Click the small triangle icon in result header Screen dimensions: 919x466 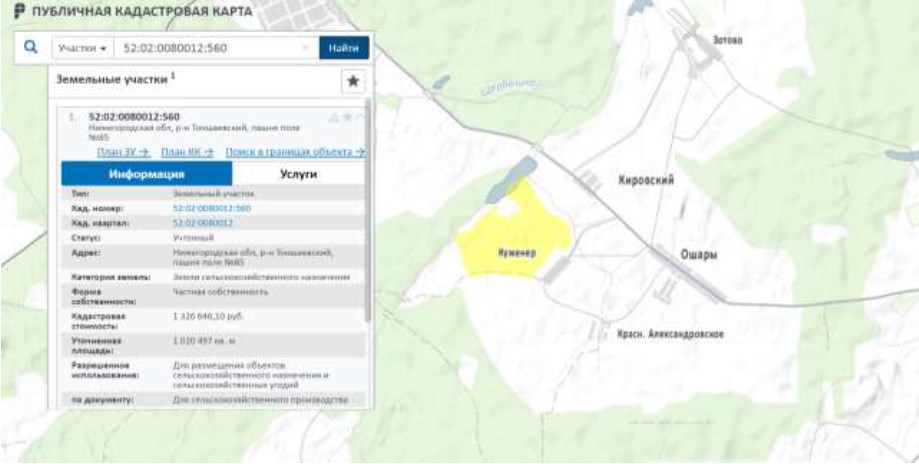pos(334,117)
